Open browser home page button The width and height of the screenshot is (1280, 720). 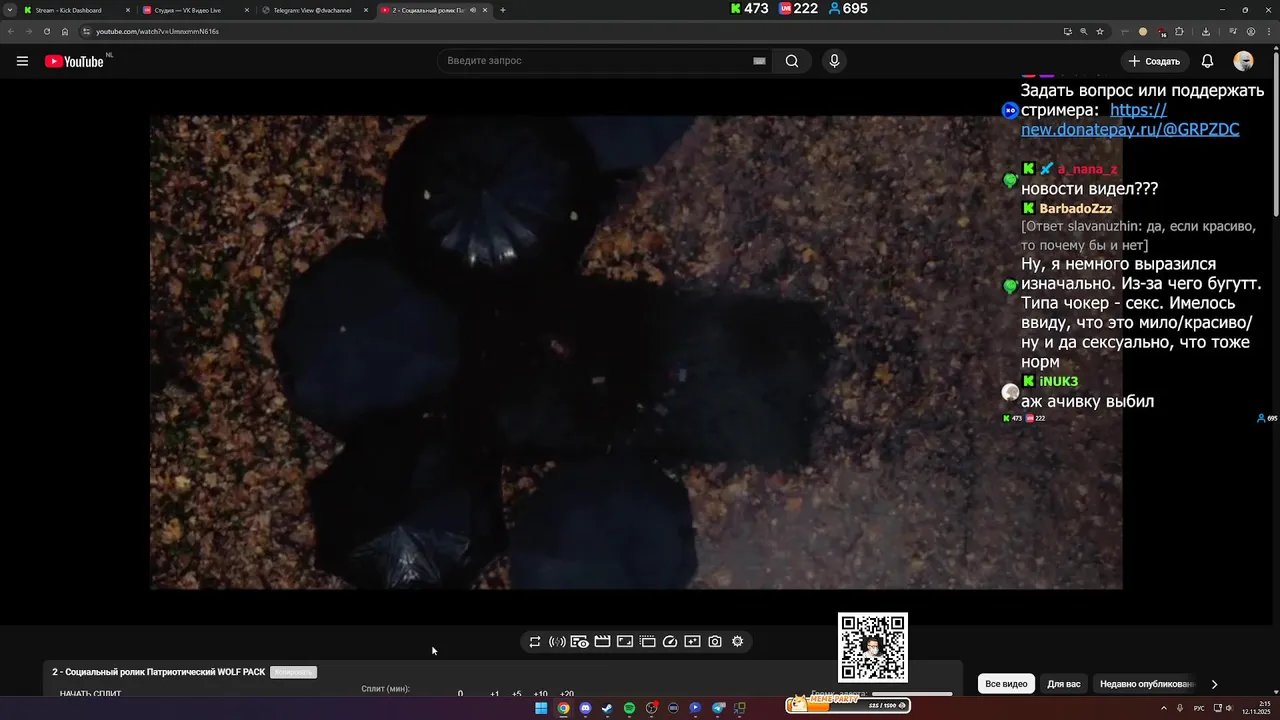coord(65,31)
